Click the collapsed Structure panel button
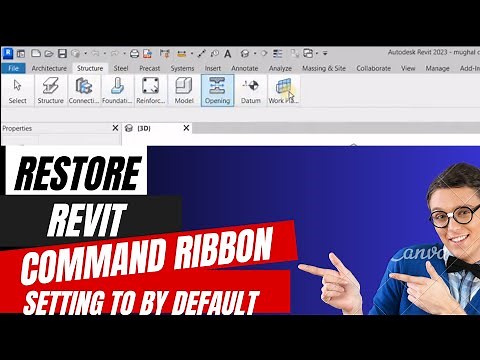 click(50, 90)
